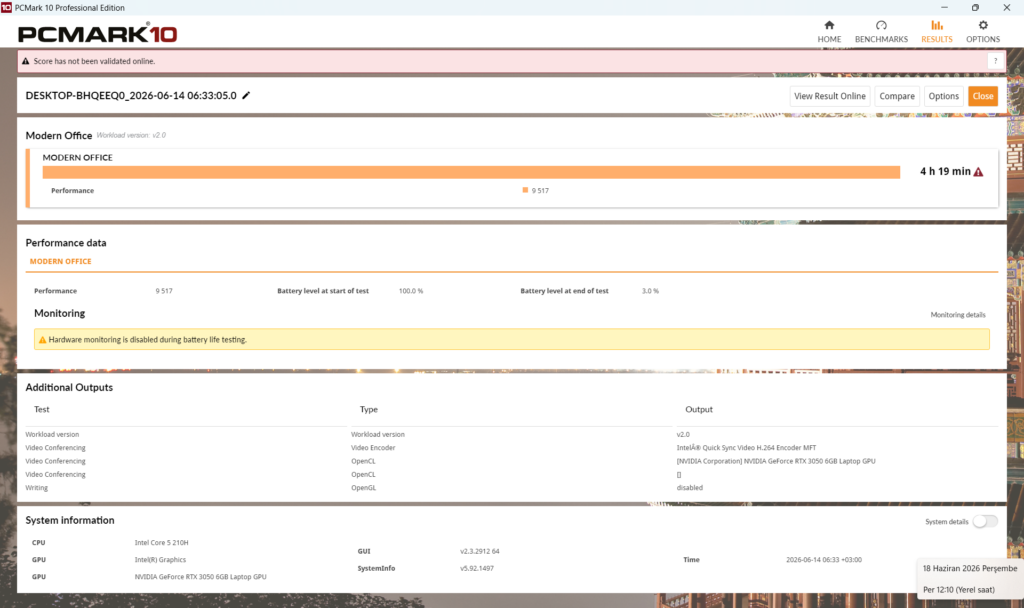Minimize the PCMark 10 window
Image resolution: width=1024 pixels, height=608 pixels.
pyautogui.click(x=944, y=7)
